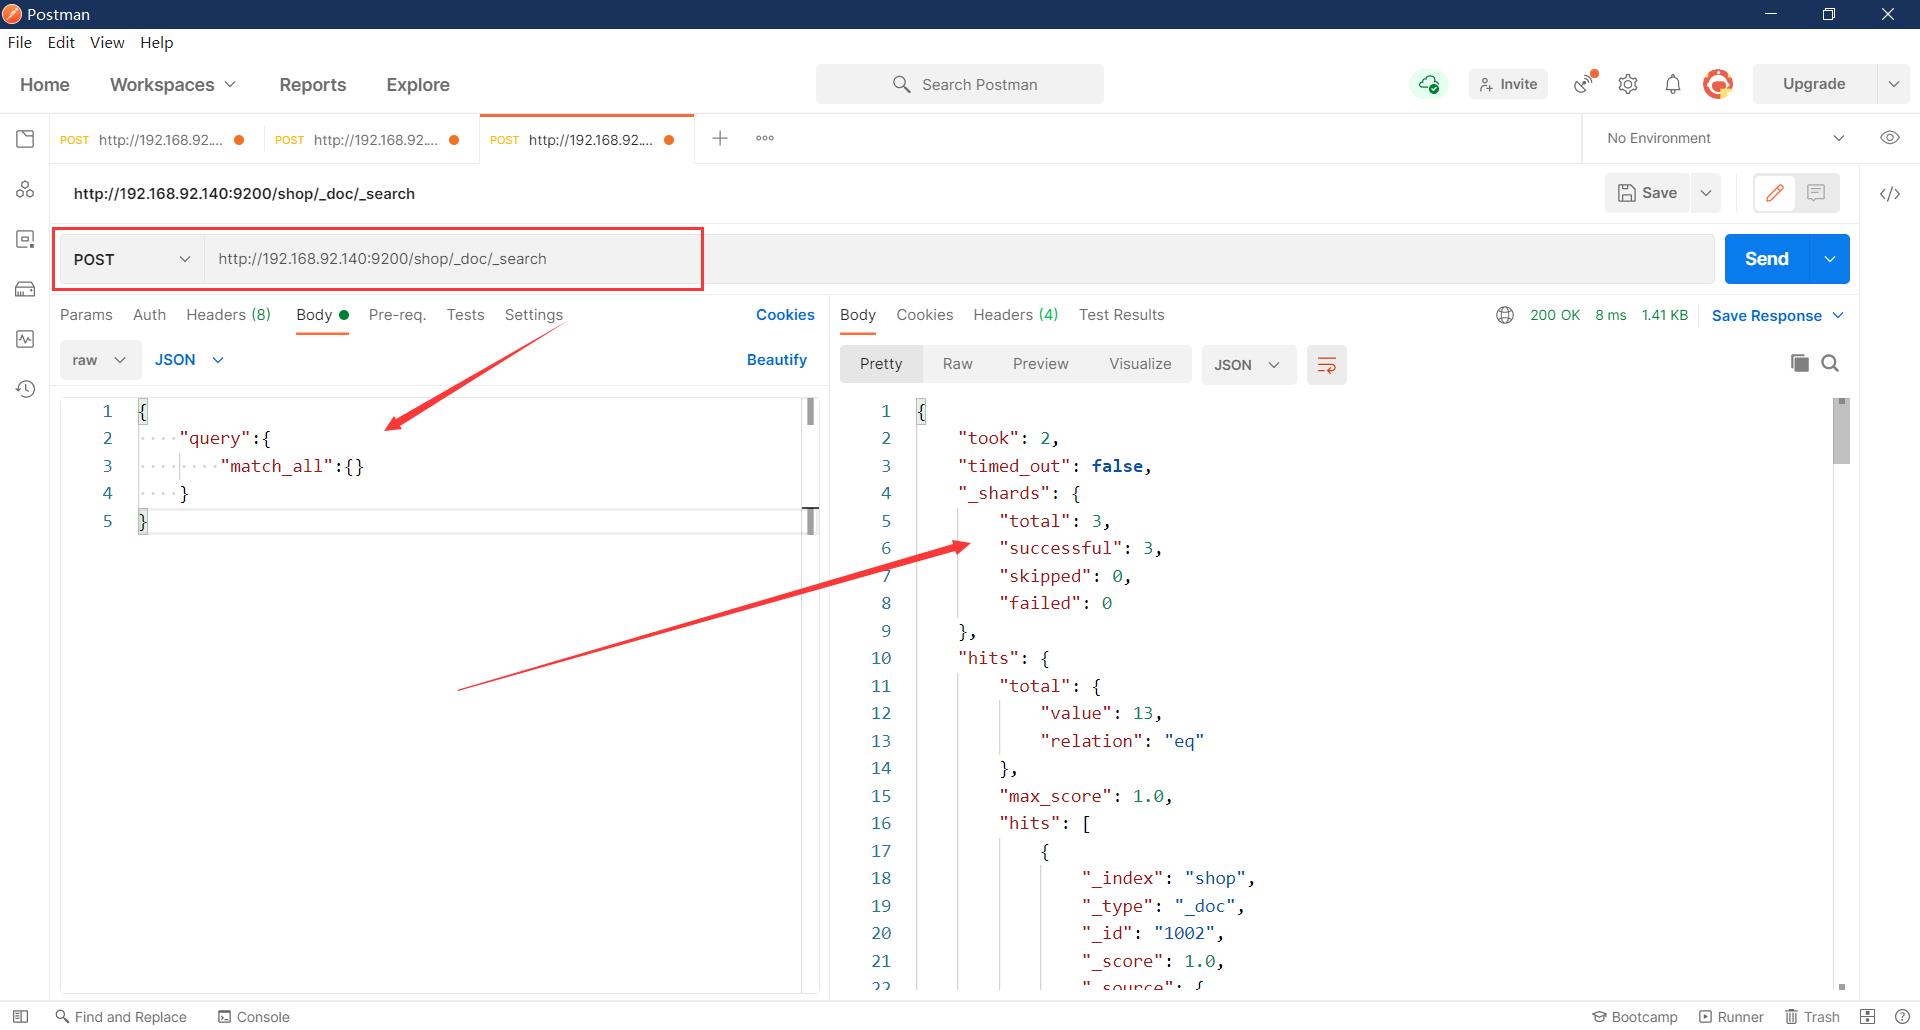
Task: Click the network globe icon
Action: [1505, 315]
